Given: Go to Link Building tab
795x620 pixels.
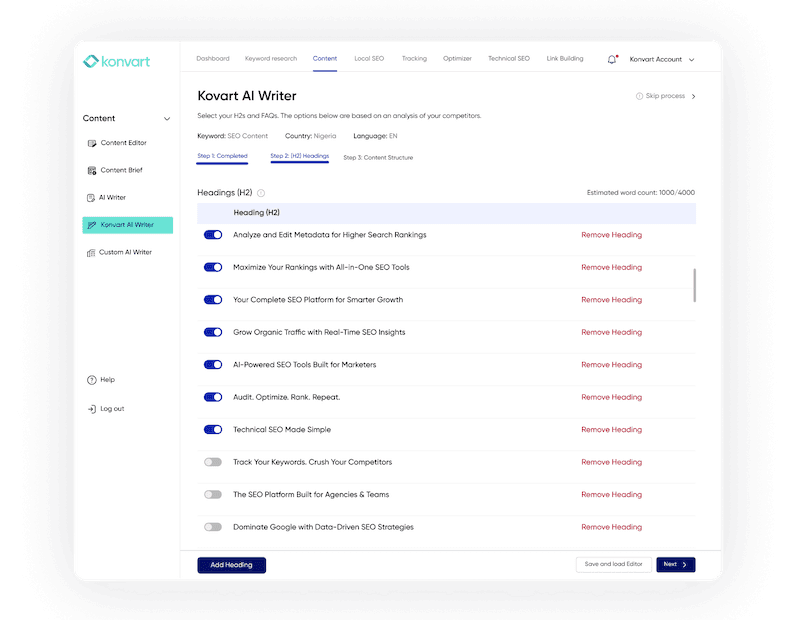Looking at the screenshot, I should pyautogui.click(x=565, y=59).
